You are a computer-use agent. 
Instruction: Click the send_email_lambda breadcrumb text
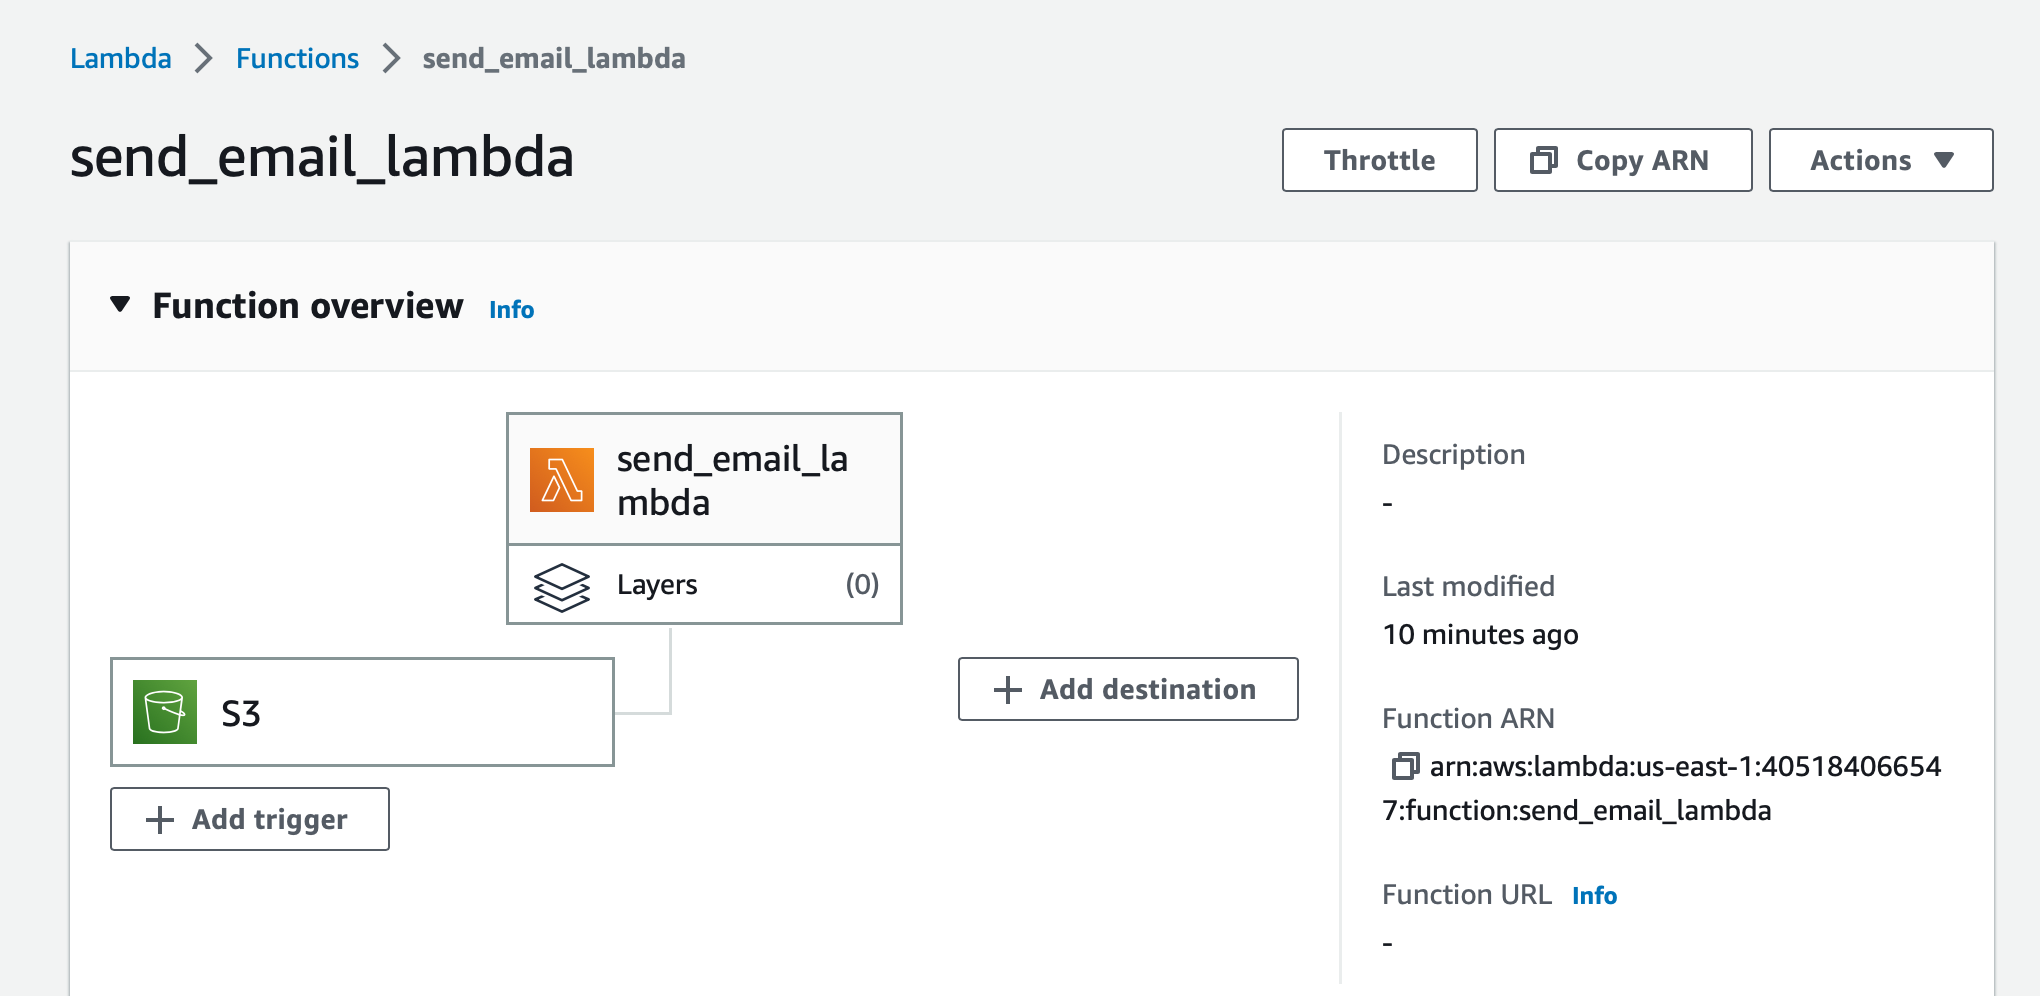coord(554,58)
